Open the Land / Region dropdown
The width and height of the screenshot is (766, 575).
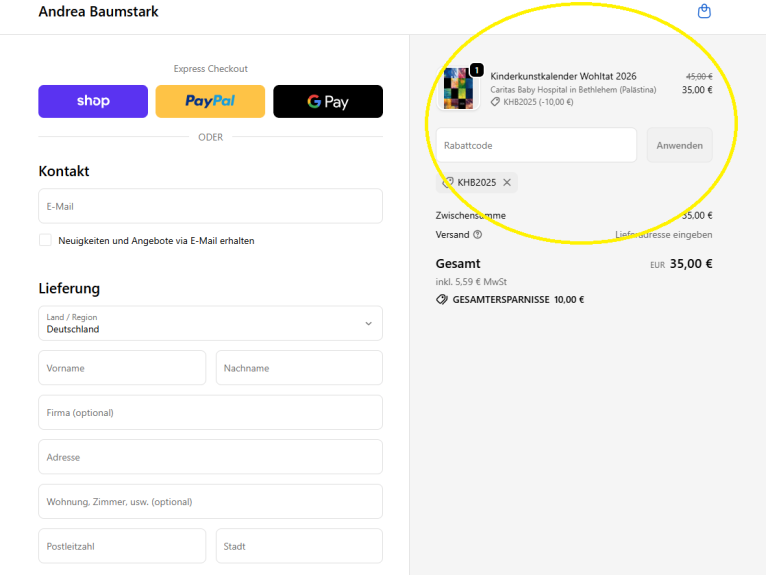[x=210, y=323]
